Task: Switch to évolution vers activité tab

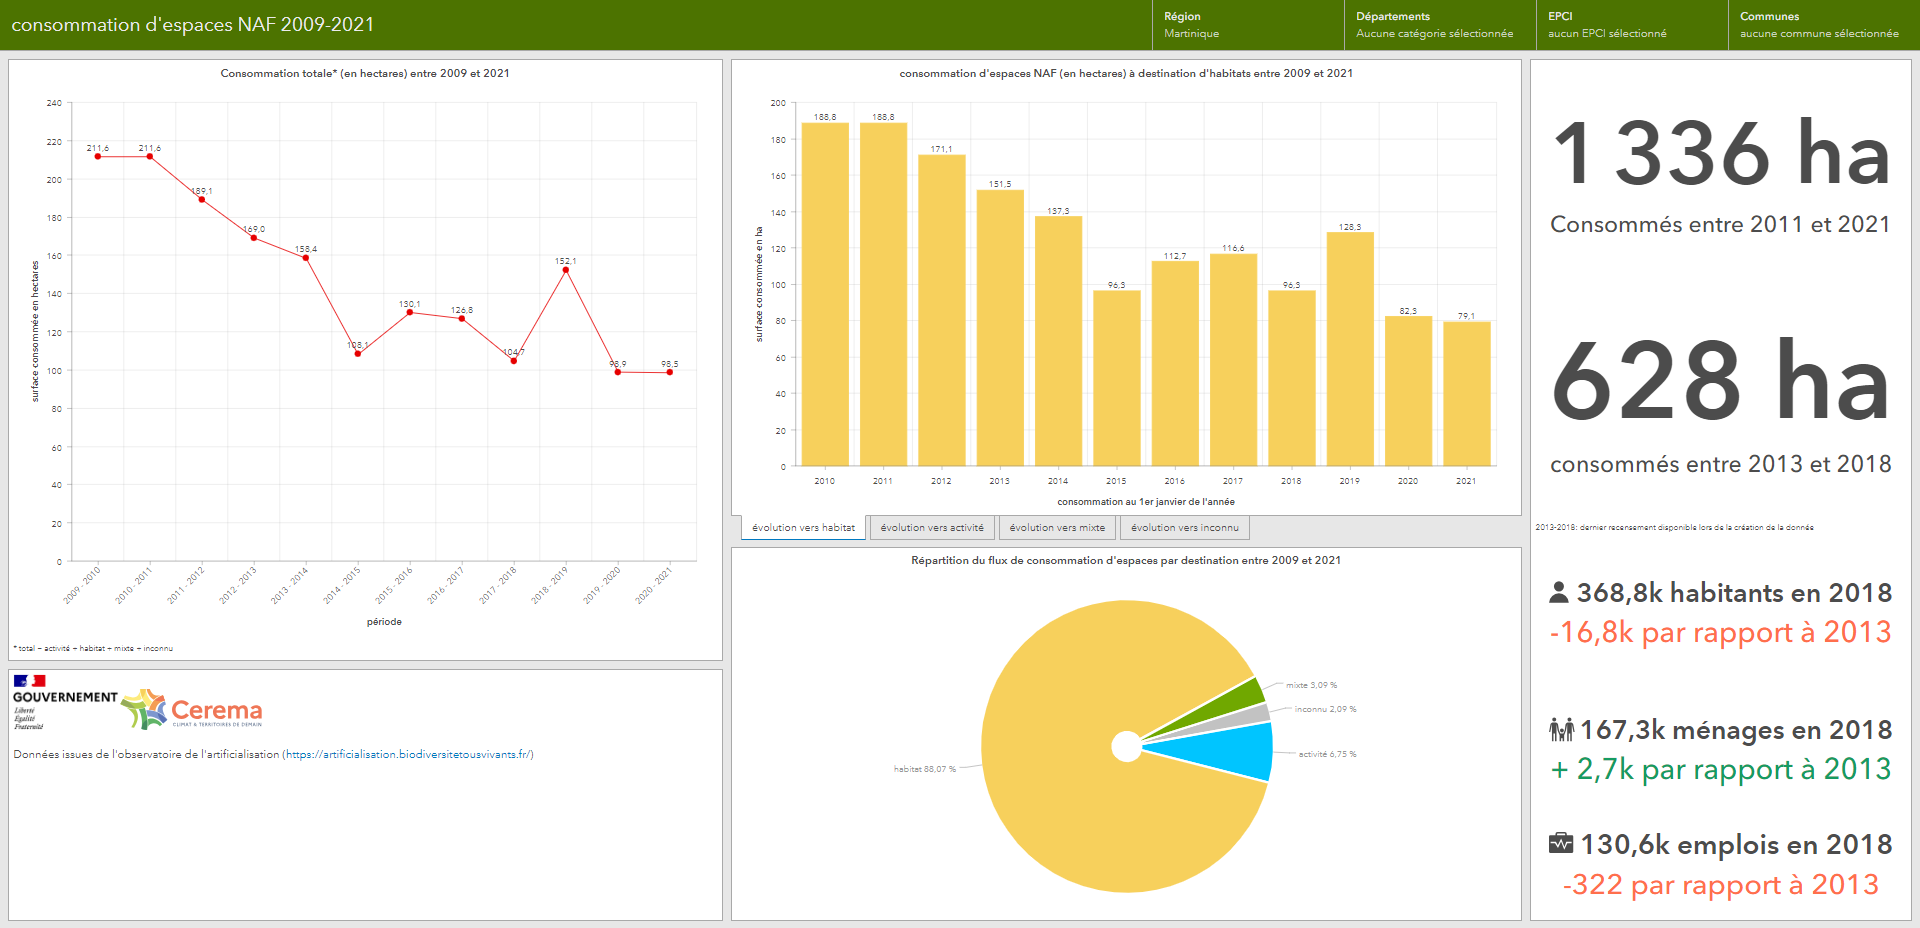Action: [x=932, y=528]
